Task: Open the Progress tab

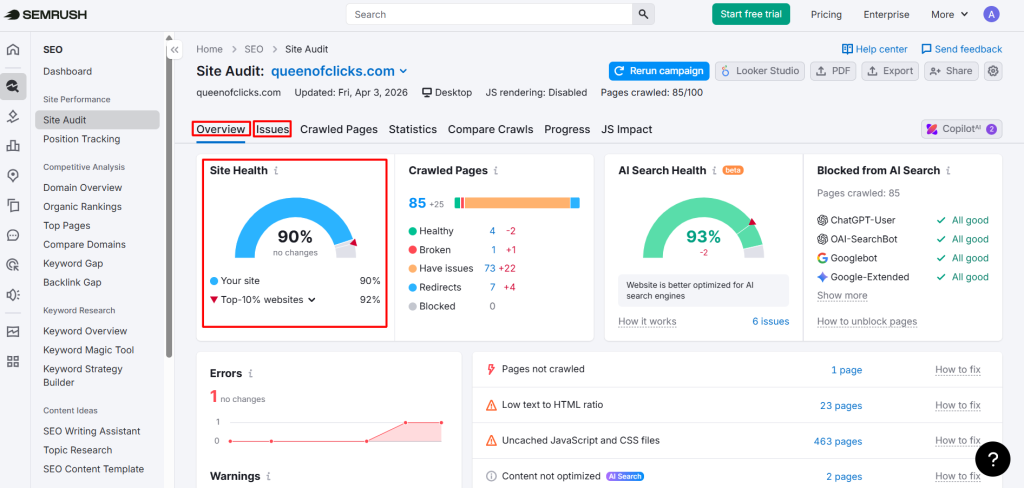Action: point(567,129)
